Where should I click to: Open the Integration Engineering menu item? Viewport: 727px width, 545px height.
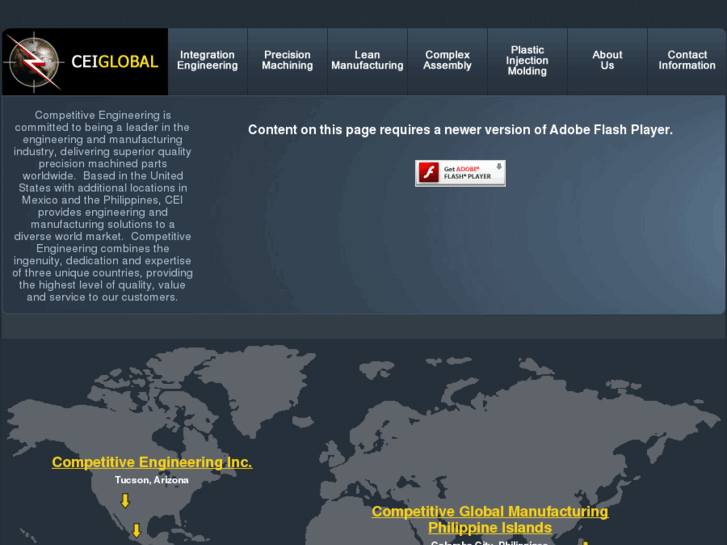pos(207,60)
